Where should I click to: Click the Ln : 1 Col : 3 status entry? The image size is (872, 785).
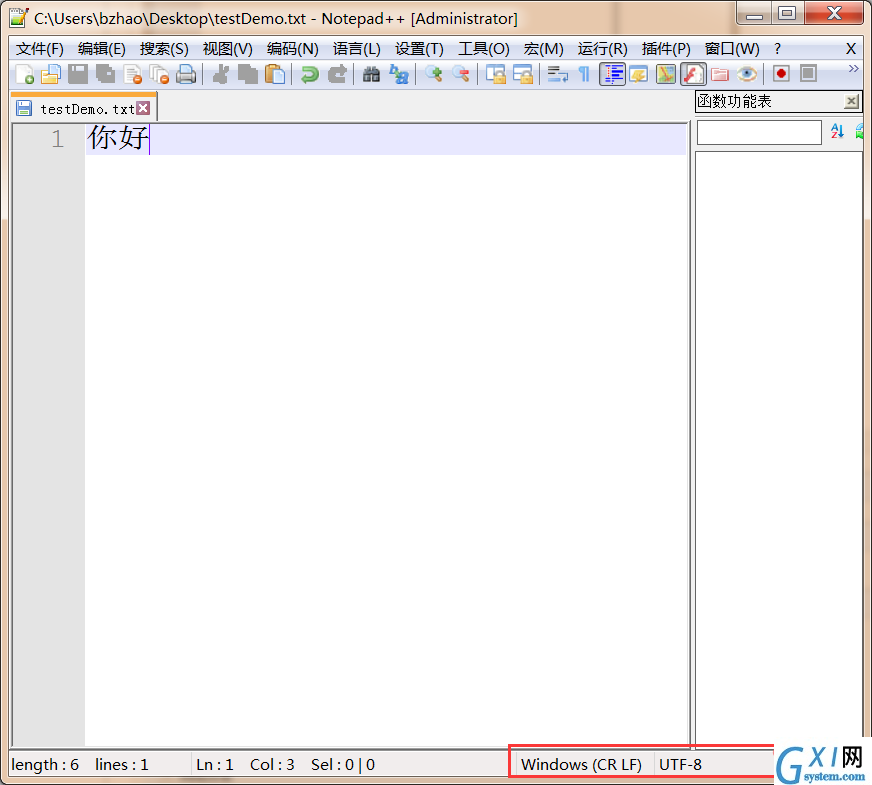(x=245, y=765)
